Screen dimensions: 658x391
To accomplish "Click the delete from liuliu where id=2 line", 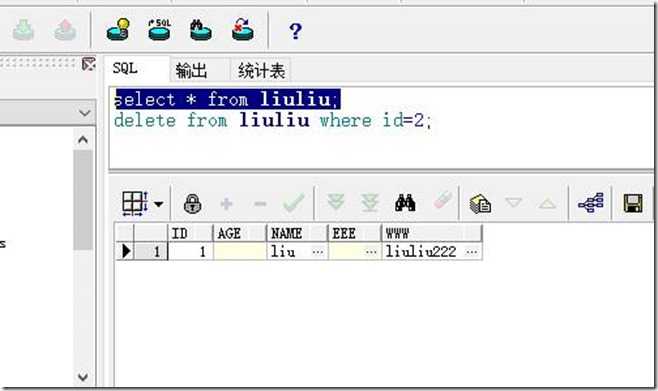I will (x=272, y=121).
